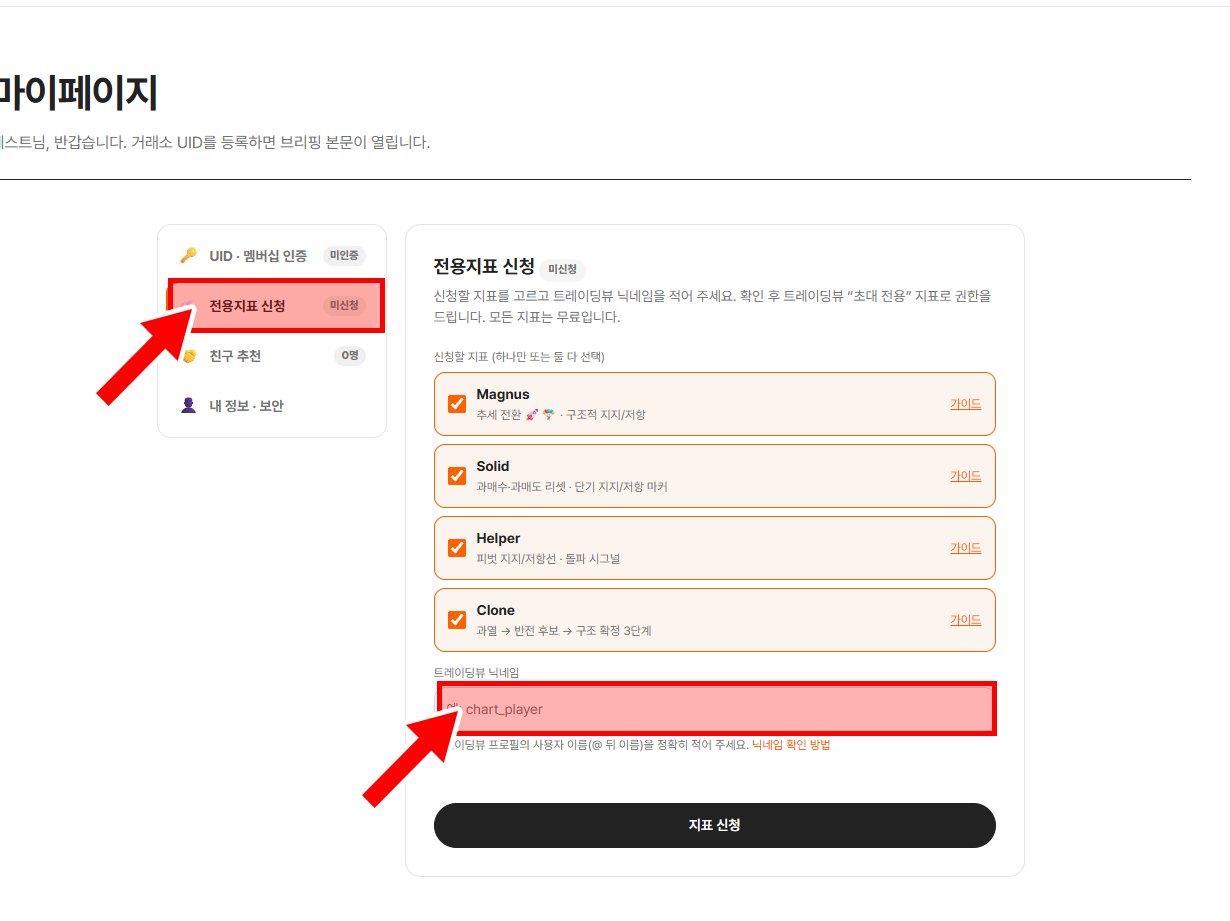The image size is (1230, 921).
Task: Uncheck the Helper indicator checkbox
Action: tap(457, 548)
